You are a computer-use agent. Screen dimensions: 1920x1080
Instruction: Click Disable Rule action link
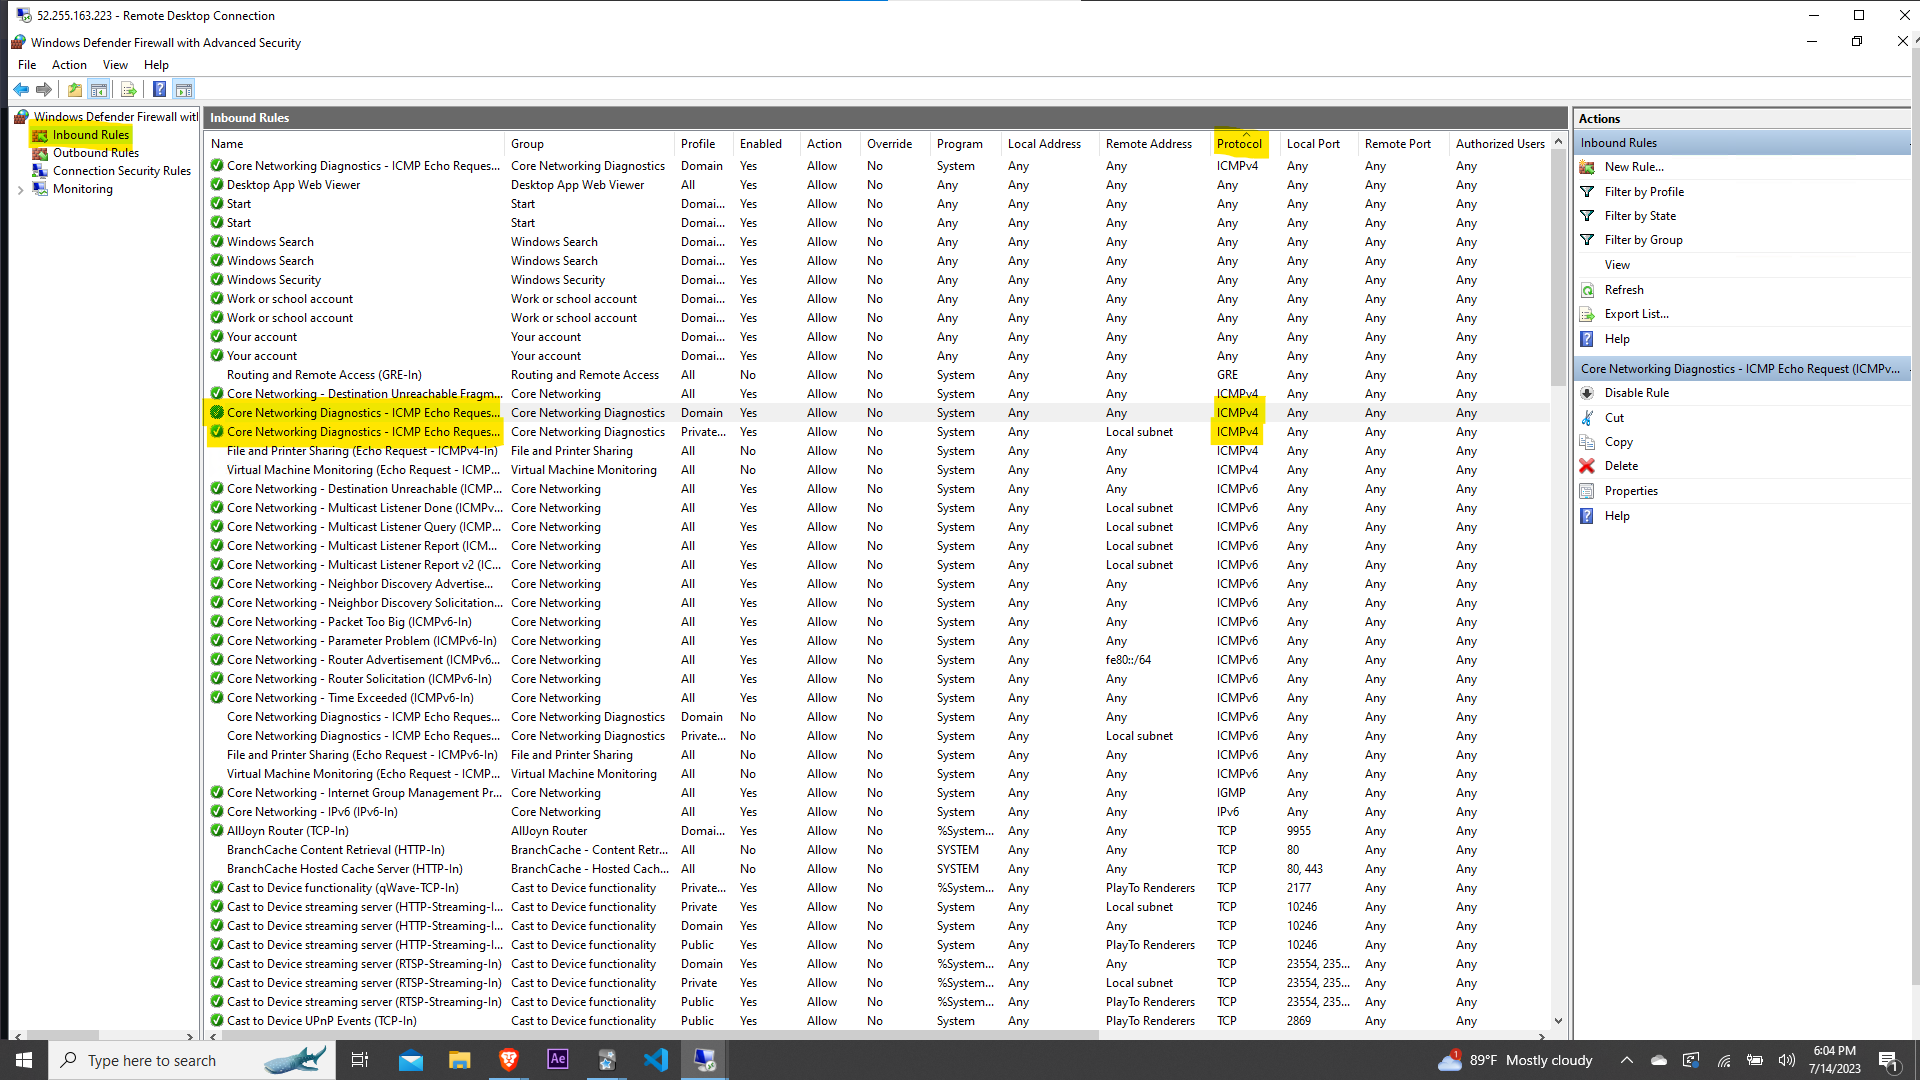1637,393
